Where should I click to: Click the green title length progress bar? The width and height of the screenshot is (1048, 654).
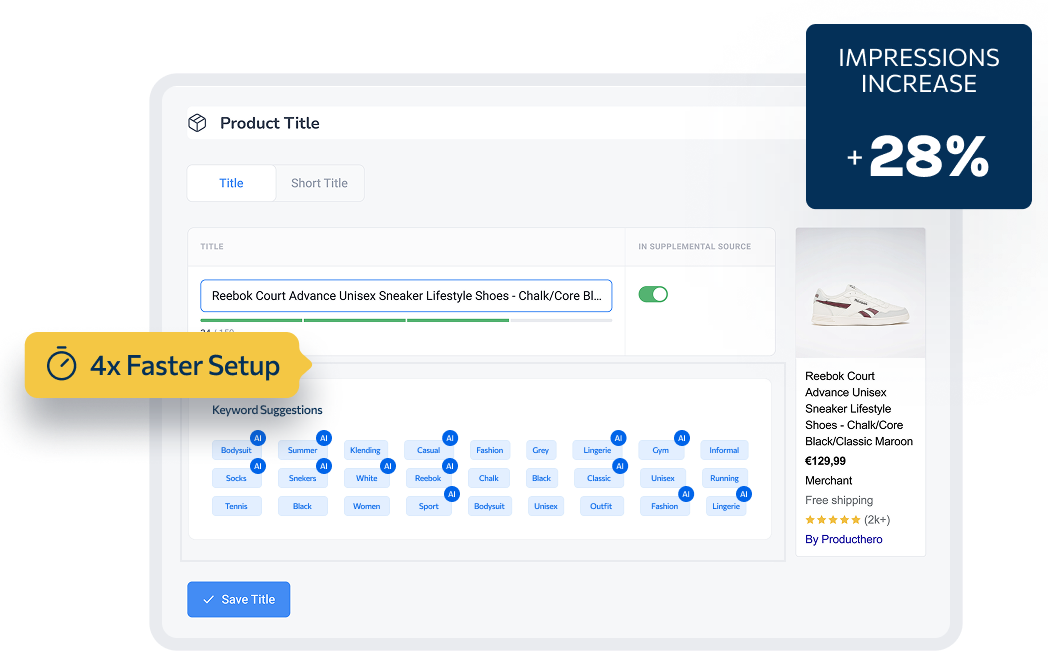pyautogui.click(x=406, y=321)
